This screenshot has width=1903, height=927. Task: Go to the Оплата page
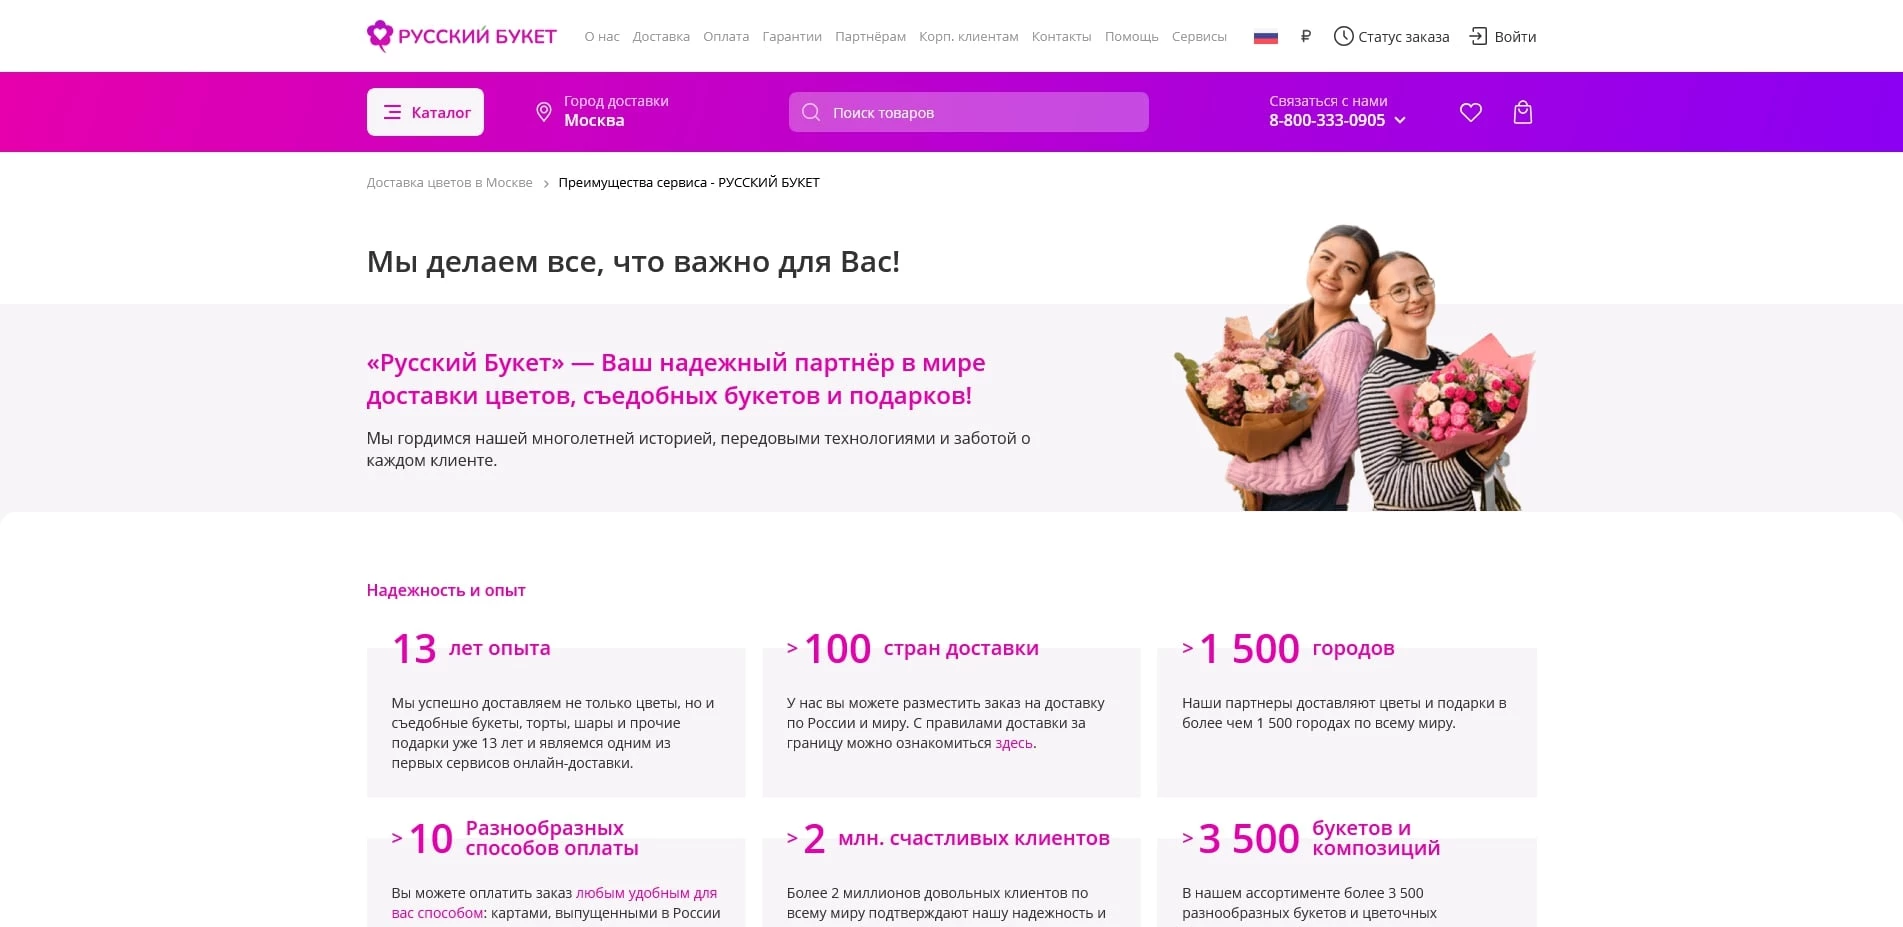[x=726, y=37]
